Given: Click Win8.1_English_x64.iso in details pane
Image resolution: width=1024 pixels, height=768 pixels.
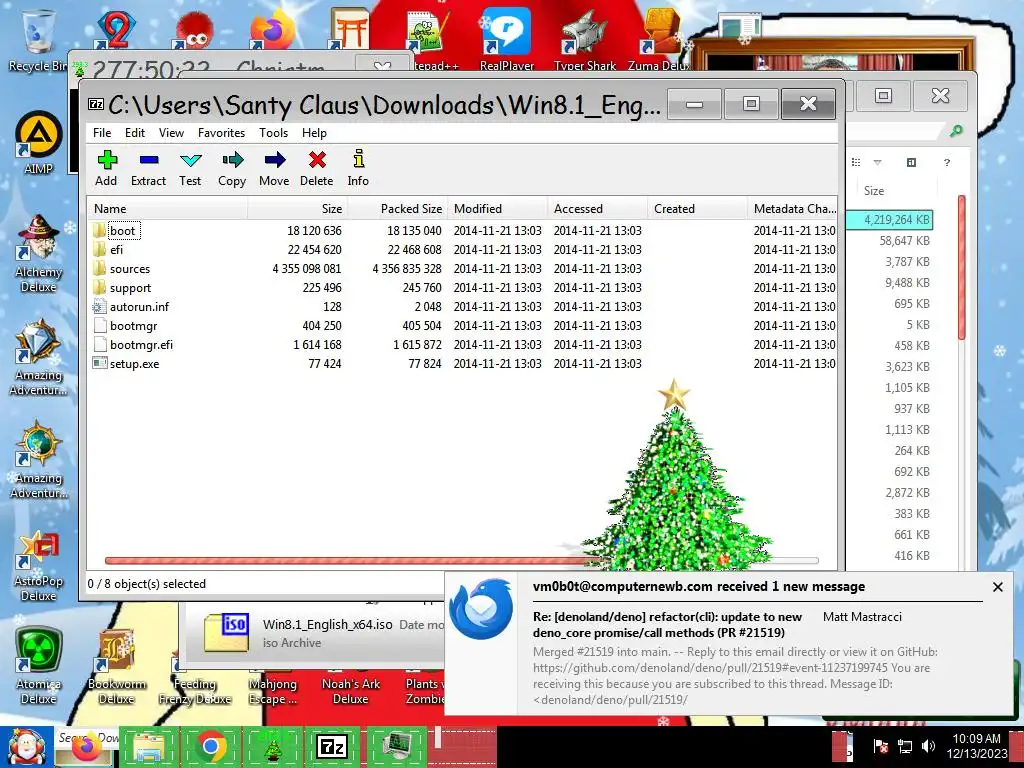Looking at the screenshot, I should [328, 624].
